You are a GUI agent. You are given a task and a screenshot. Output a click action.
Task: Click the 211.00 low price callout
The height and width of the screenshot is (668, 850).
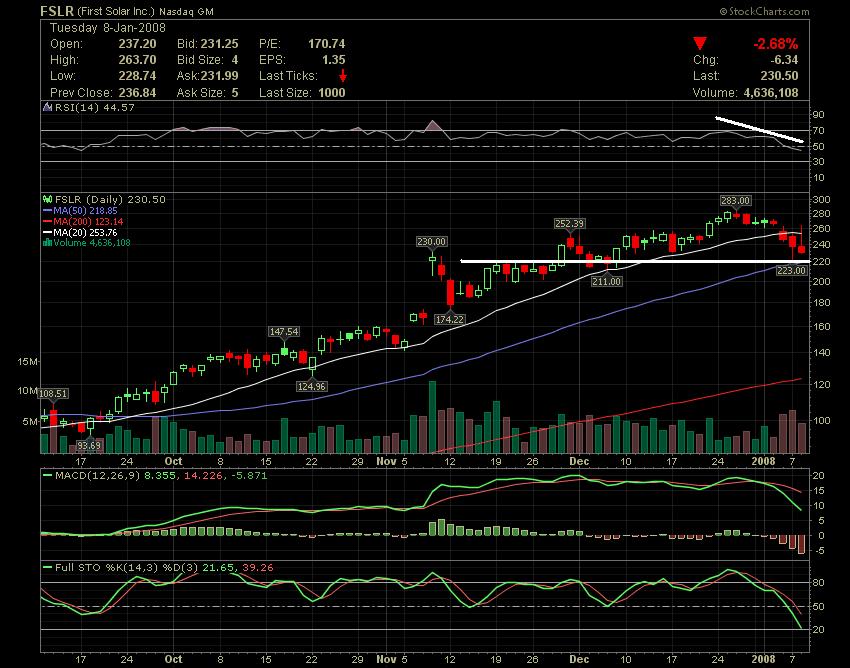606,281
